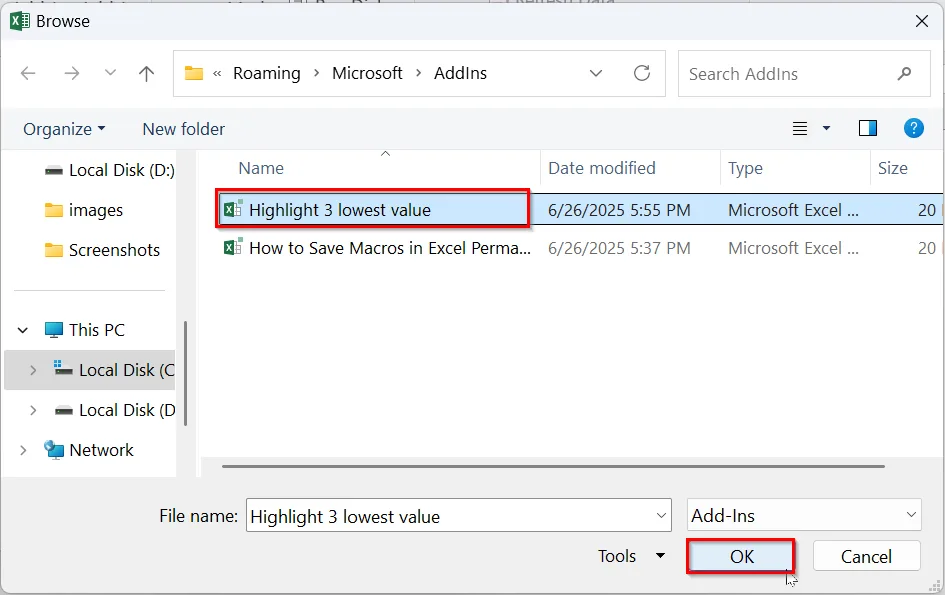Toggle the preview pane

pyautogui.click(x=867, y=128)
